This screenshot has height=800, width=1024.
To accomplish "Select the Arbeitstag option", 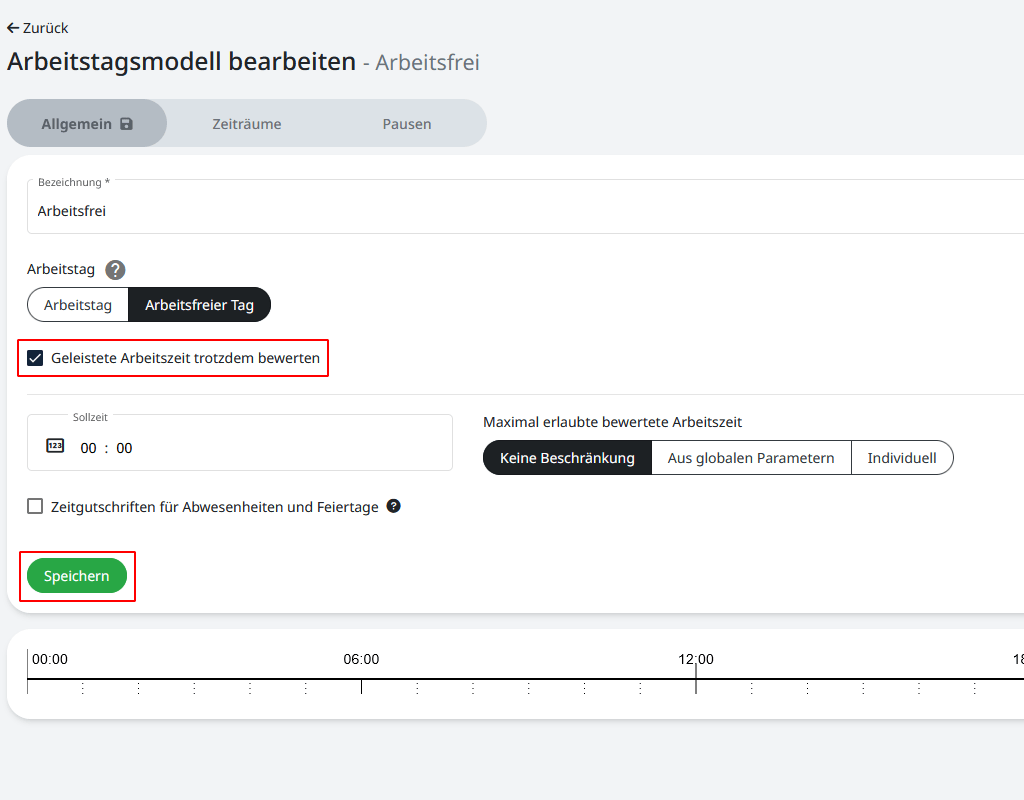I will pyautogui.click(x=78, y=305).
